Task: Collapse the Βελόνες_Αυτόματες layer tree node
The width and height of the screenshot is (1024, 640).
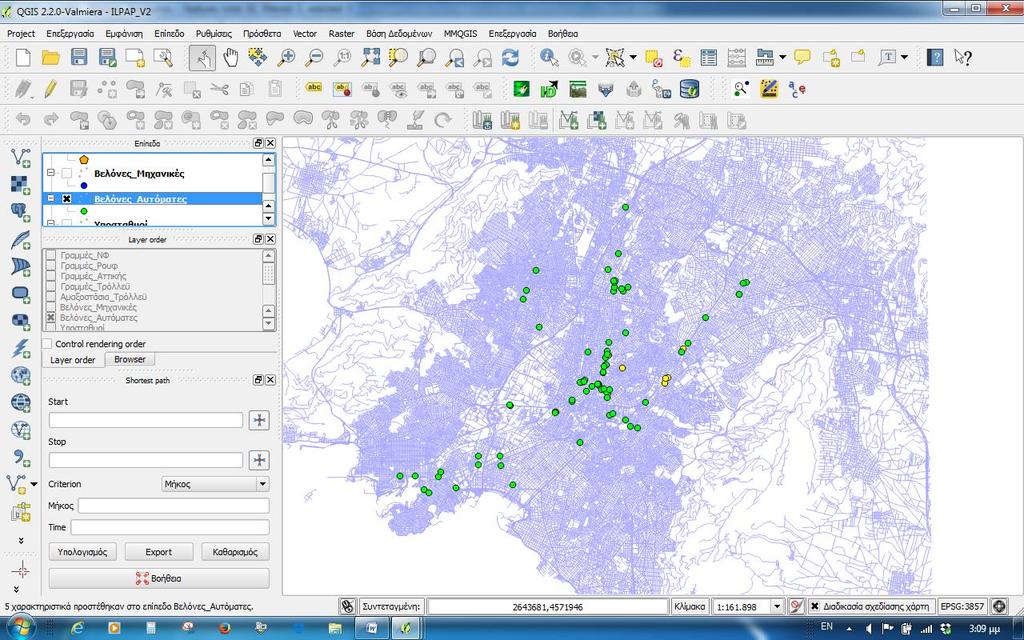Action: click(51, 199)
